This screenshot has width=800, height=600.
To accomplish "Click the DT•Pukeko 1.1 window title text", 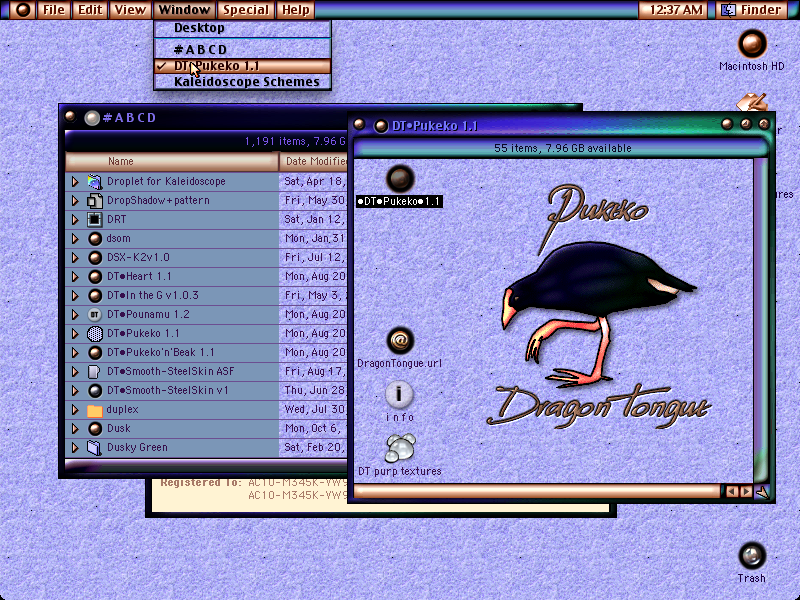I will [x=435, y=126].
